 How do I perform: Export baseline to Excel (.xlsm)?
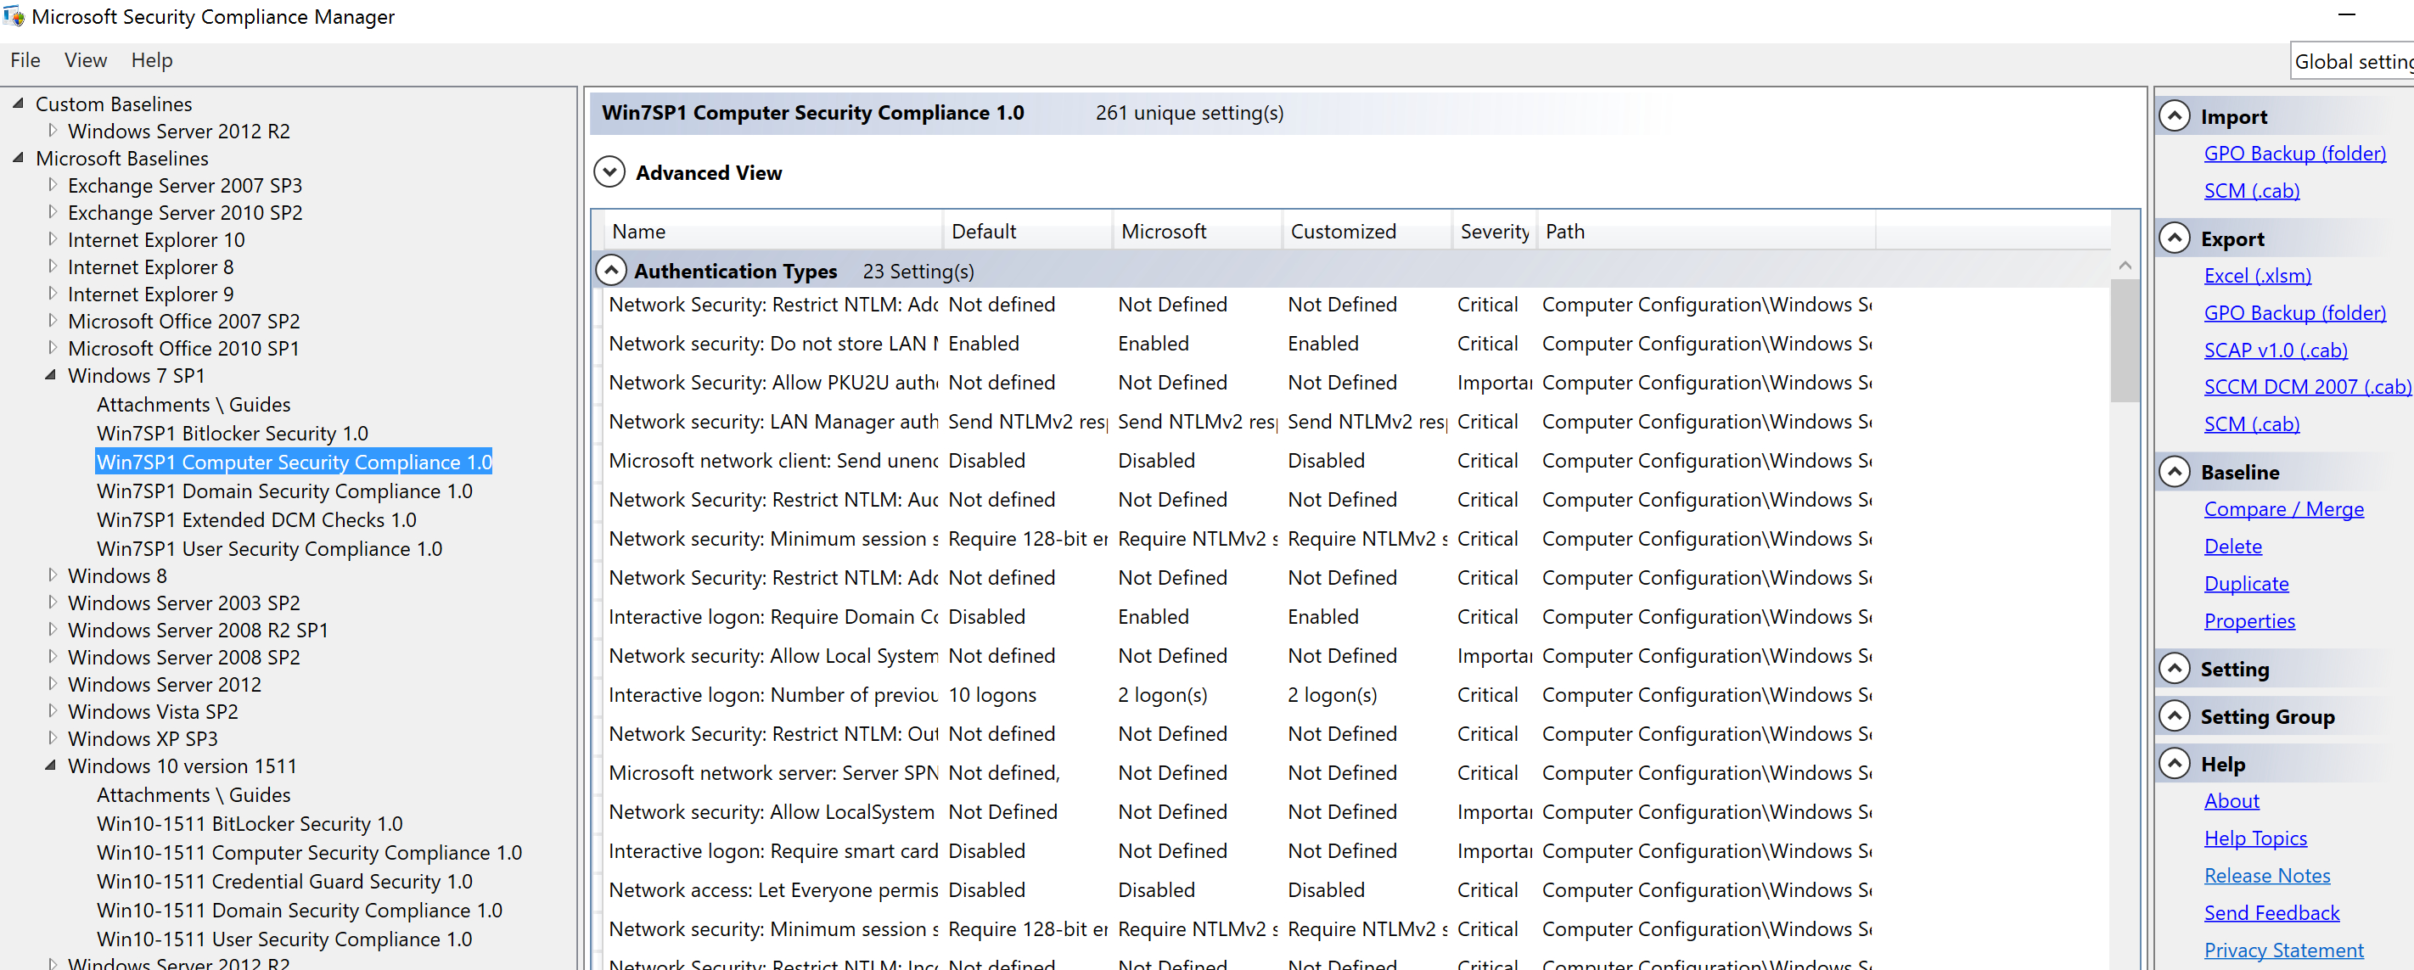click(x=2257, y=275)
